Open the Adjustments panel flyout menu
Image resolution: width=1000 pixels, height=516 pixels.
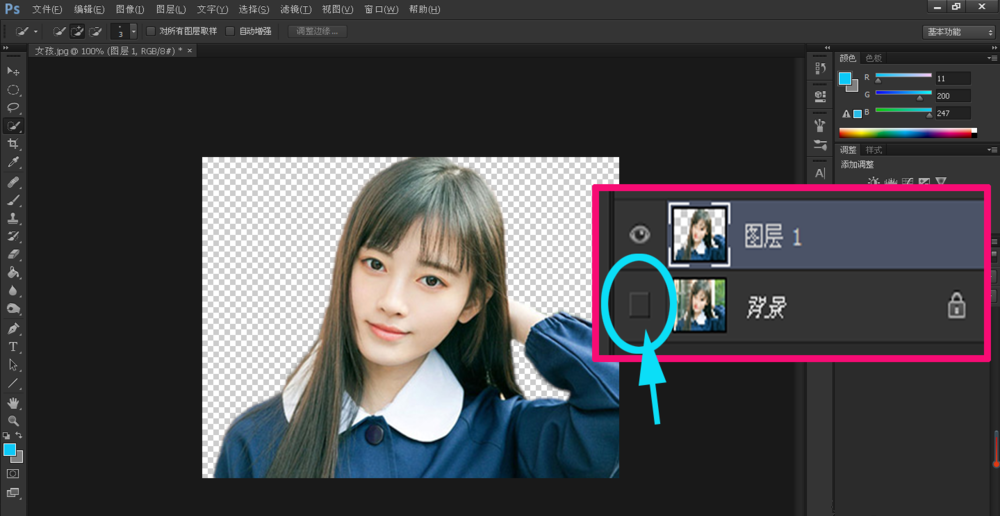pyautogui.click(x=992, y=150)
